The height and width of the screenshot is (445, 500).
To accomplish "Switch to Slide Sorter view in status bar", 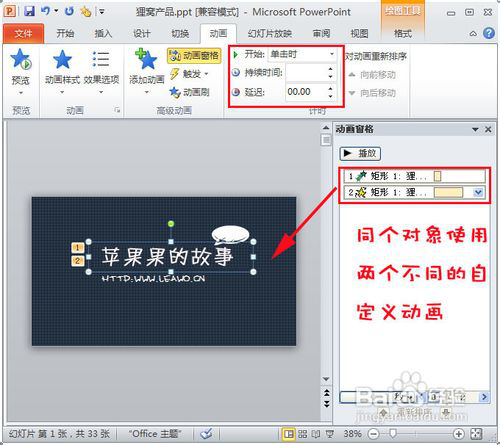I will 303,434.
